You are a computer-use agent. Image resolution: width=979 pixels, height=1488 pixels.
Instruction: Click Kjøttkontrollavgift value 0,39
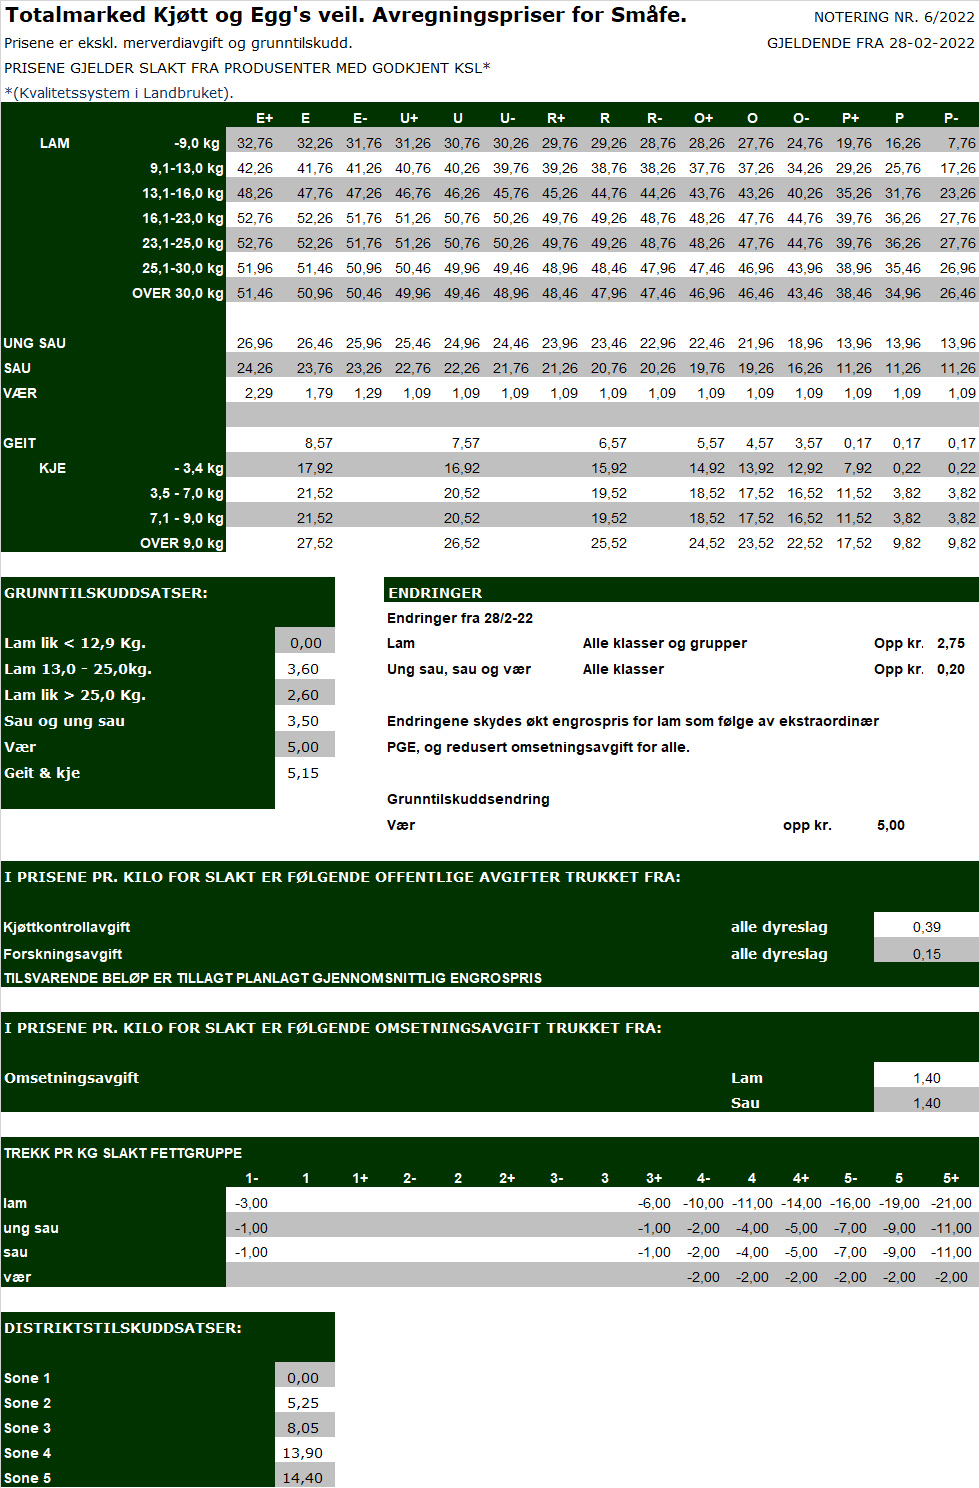927,927
